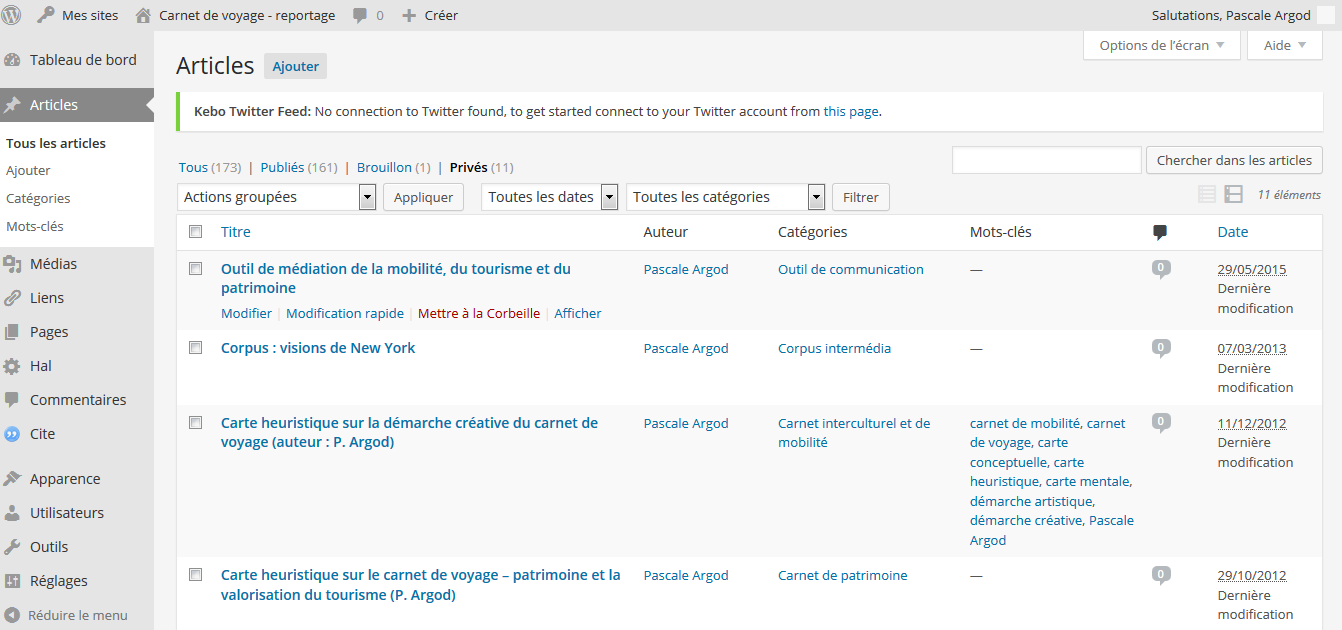
Task: Send the first article to Mettre à la Corbeille
Action: [x=479, y=313]
